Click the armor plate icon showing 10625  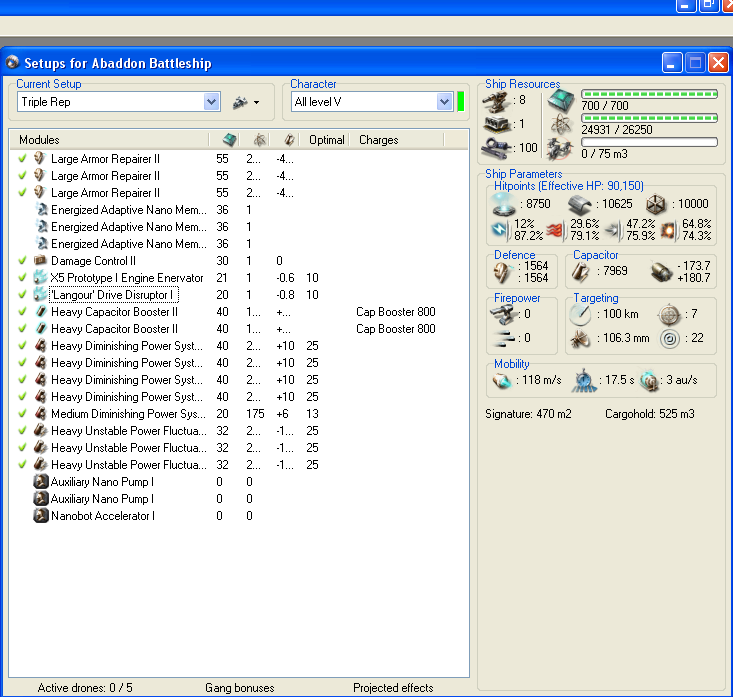581,204
